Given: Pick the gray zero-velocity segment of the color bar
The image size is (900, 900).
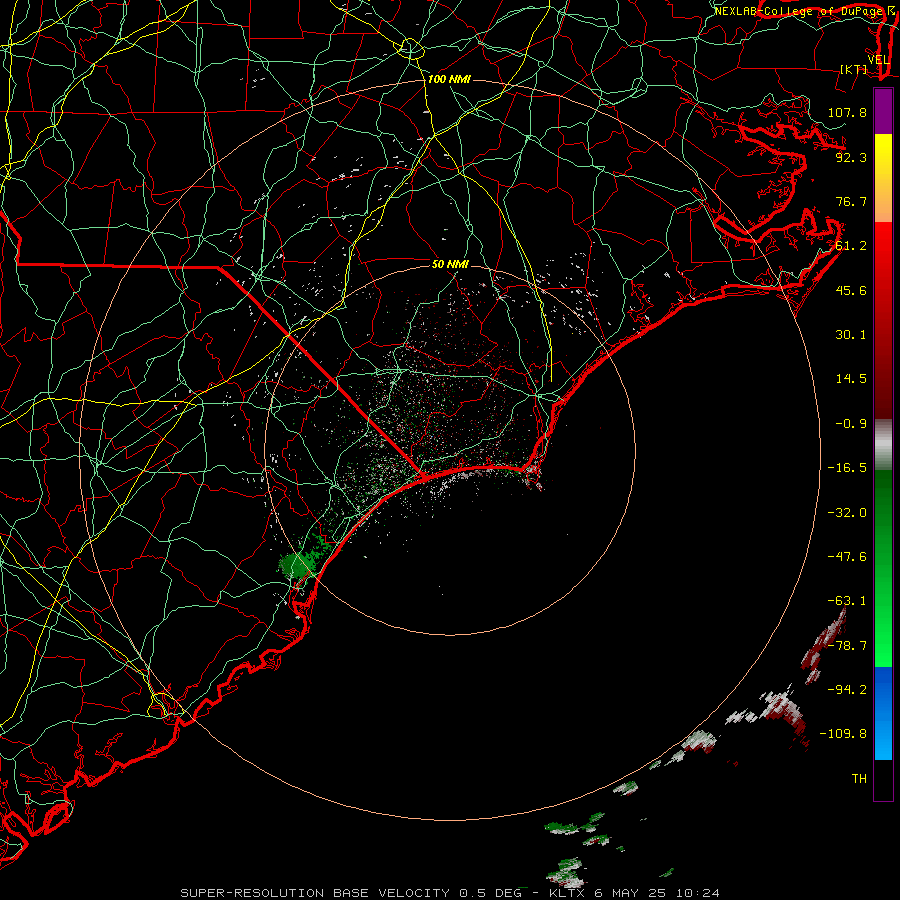Looking at the screenshot, I should tap(883, 445).
